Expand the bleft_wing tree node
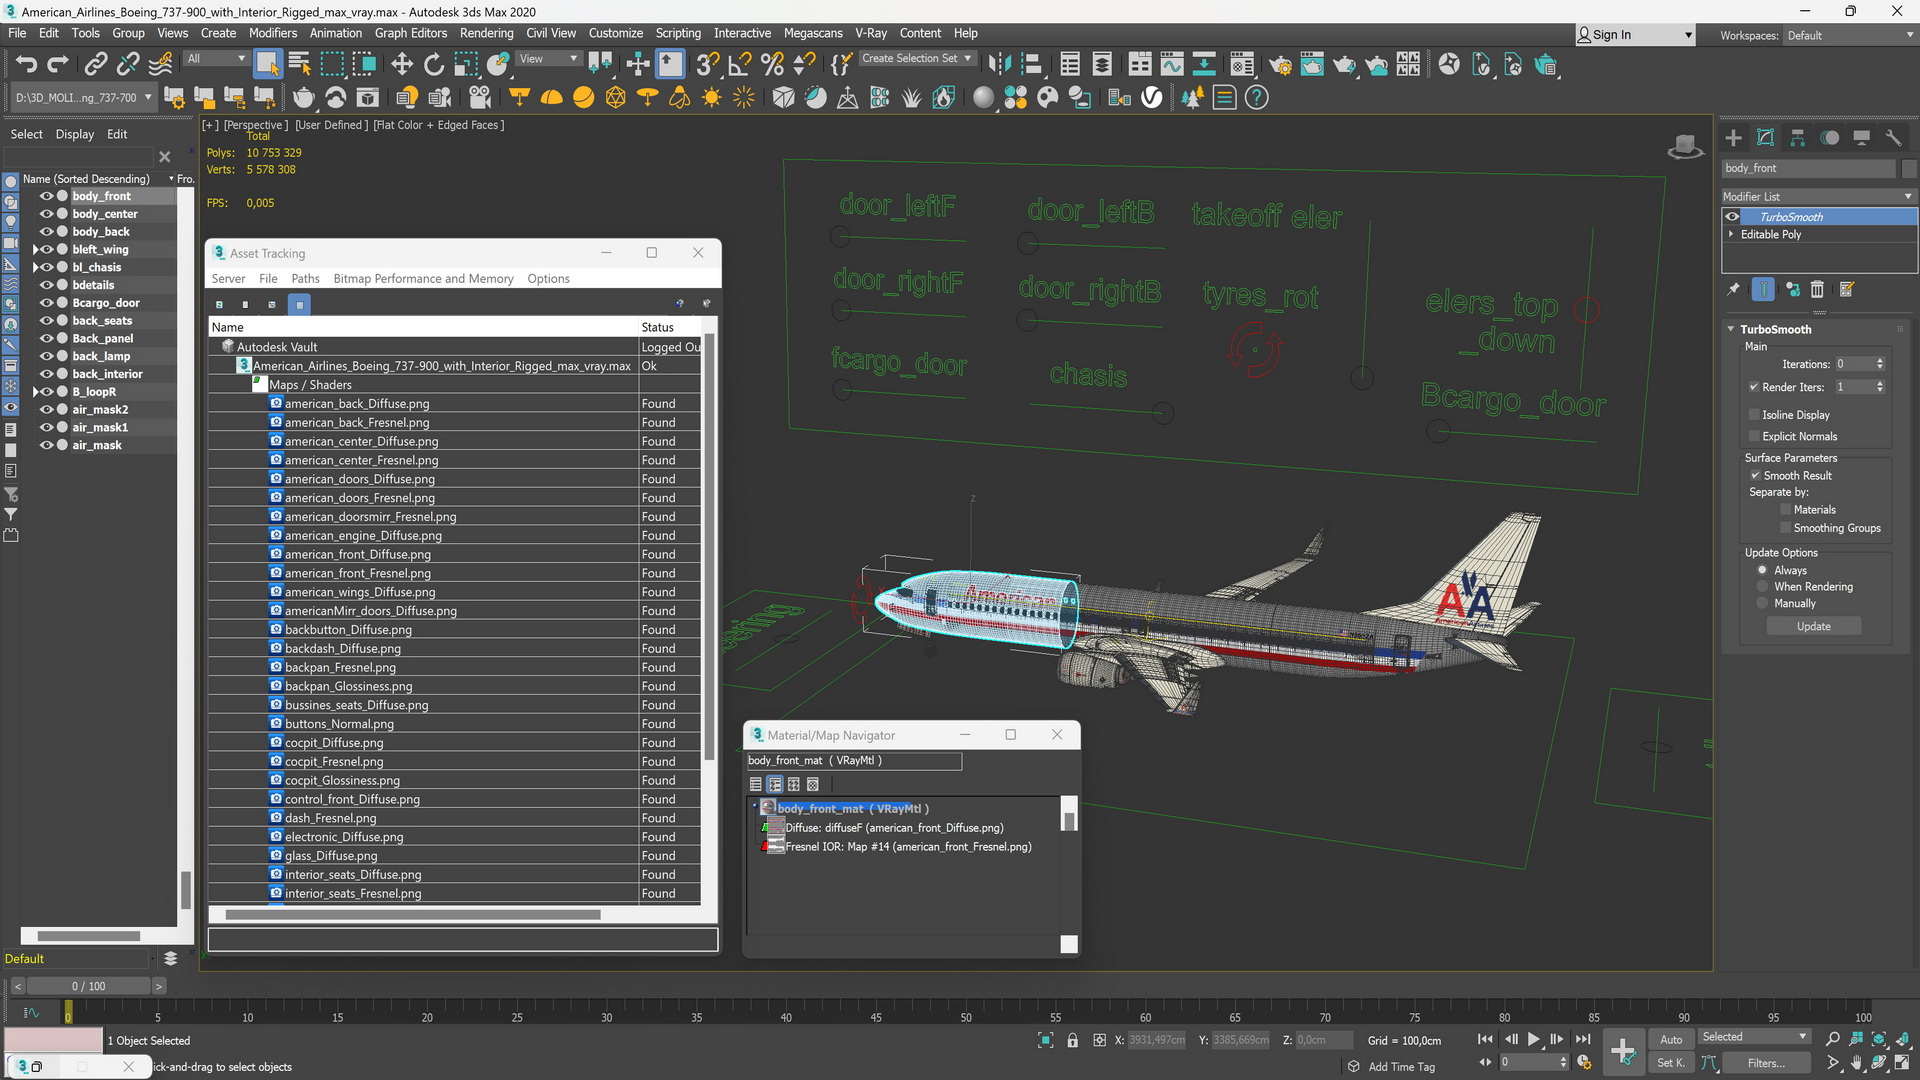This screenshot has width=1920, height=1080. pos(35,250)
